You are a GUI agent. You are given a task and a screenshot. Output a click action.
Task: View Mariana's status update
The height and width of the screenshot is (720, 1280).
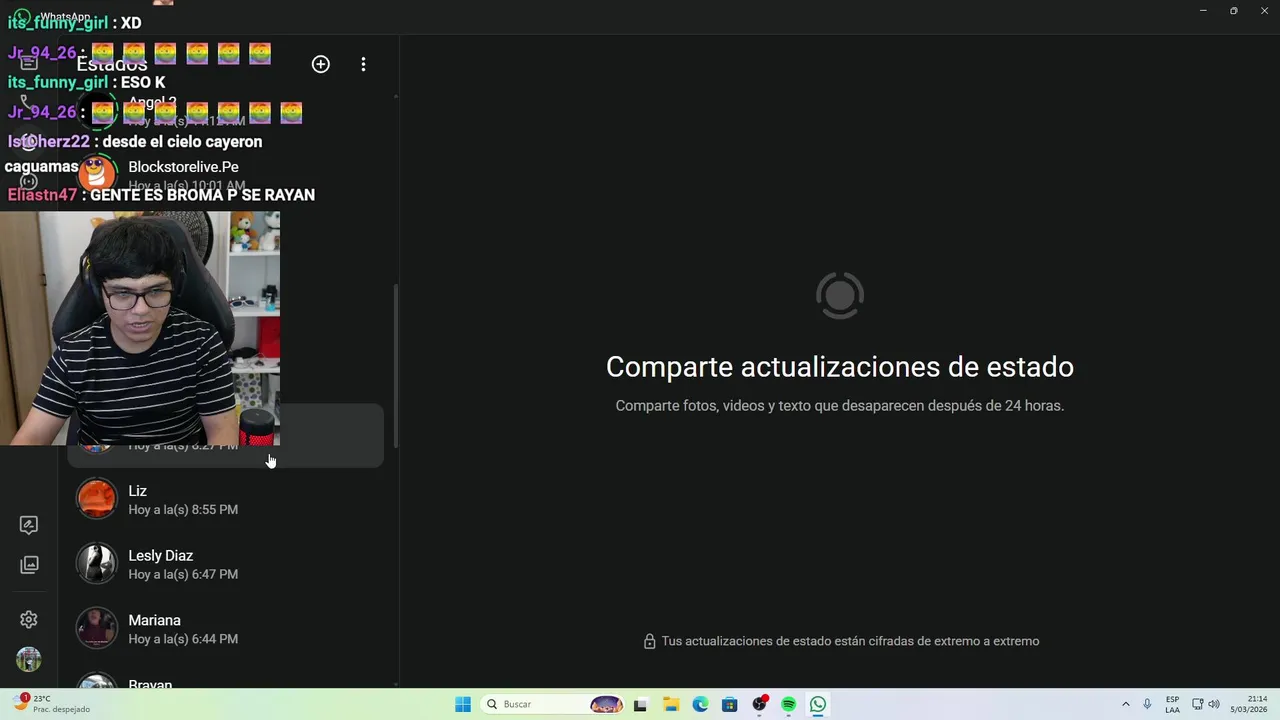(x=226, y=629)
